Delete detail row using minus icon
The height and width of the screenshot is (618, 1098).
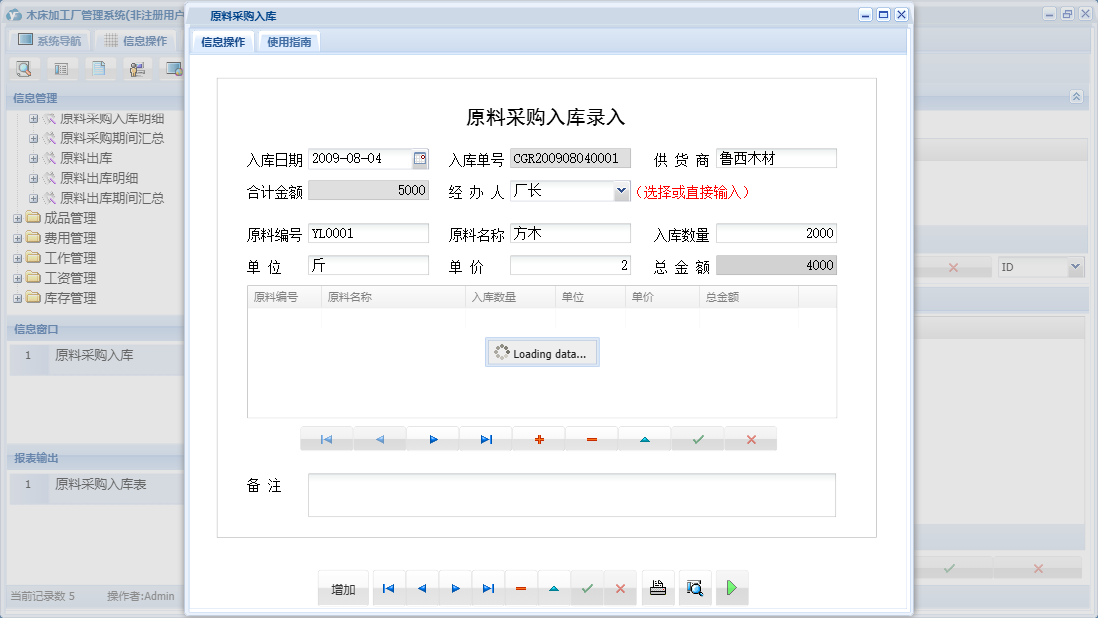591,438
